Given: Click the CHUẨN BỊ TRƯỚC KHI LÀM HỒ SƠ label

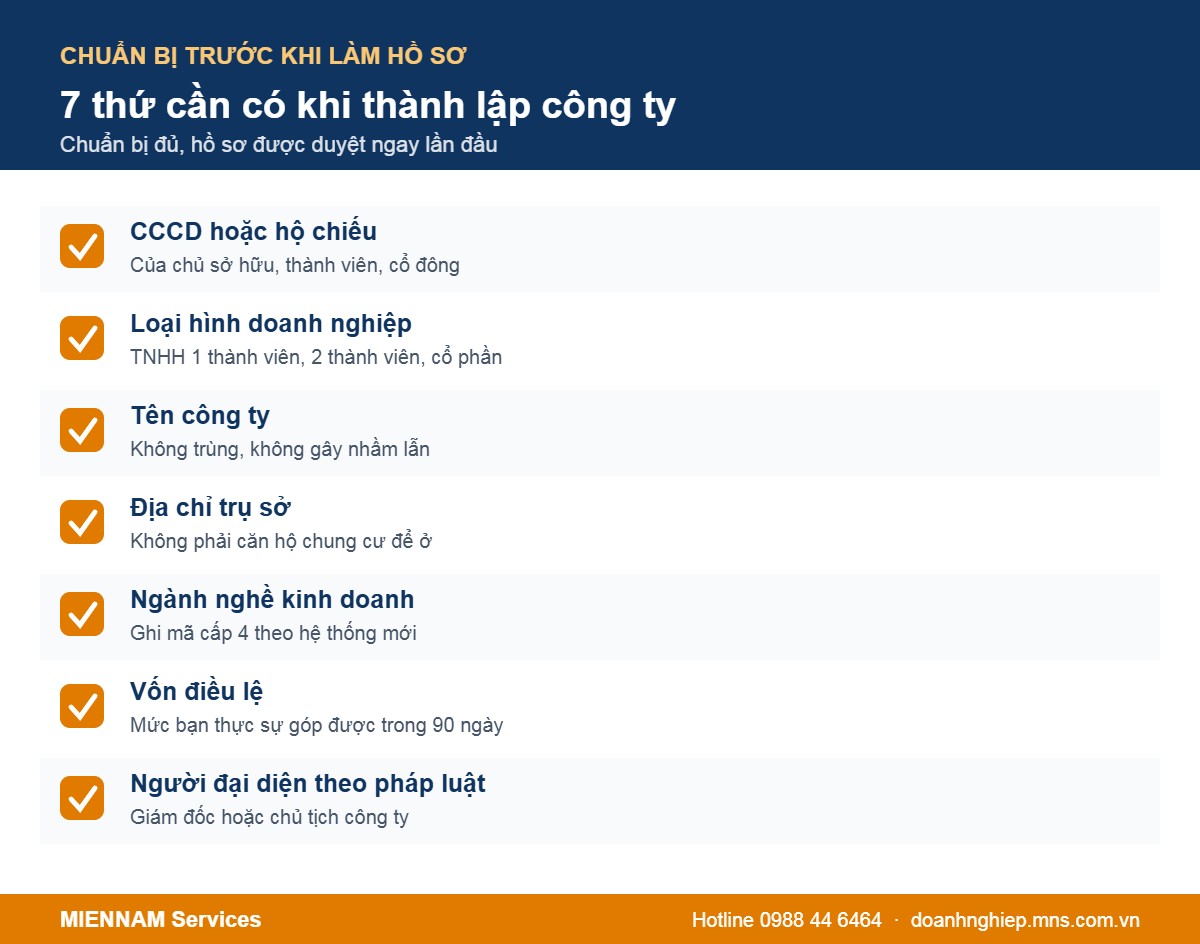Looking at the screenshot, I should (263, 56).
